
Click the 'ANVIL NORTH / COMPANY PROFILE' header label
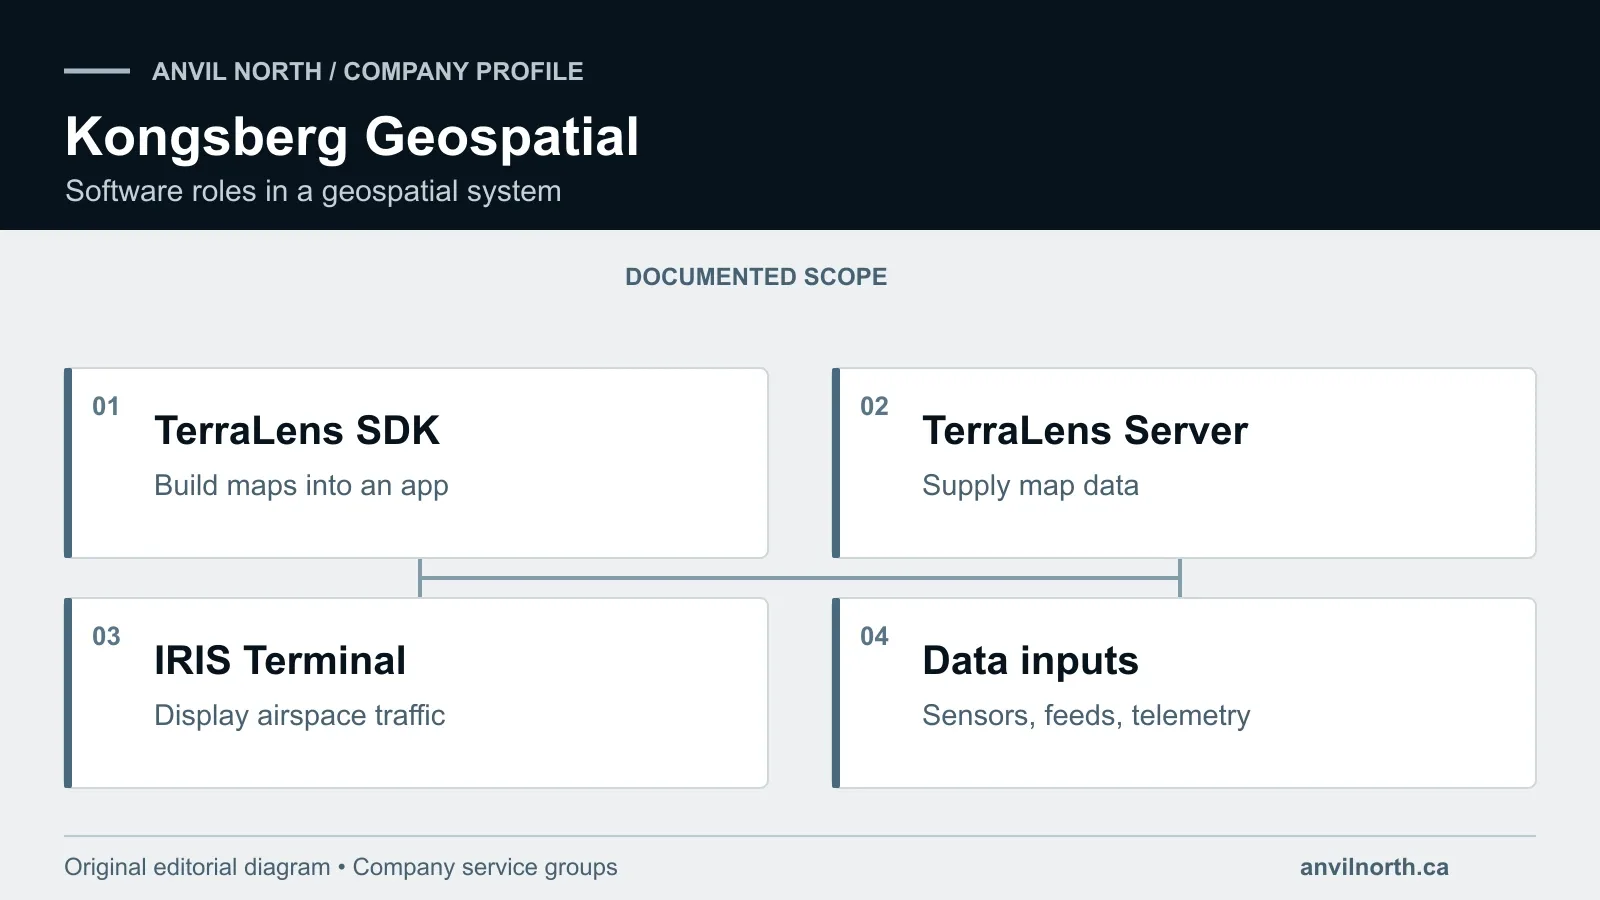pyautogui.click(x=367, y=71)
